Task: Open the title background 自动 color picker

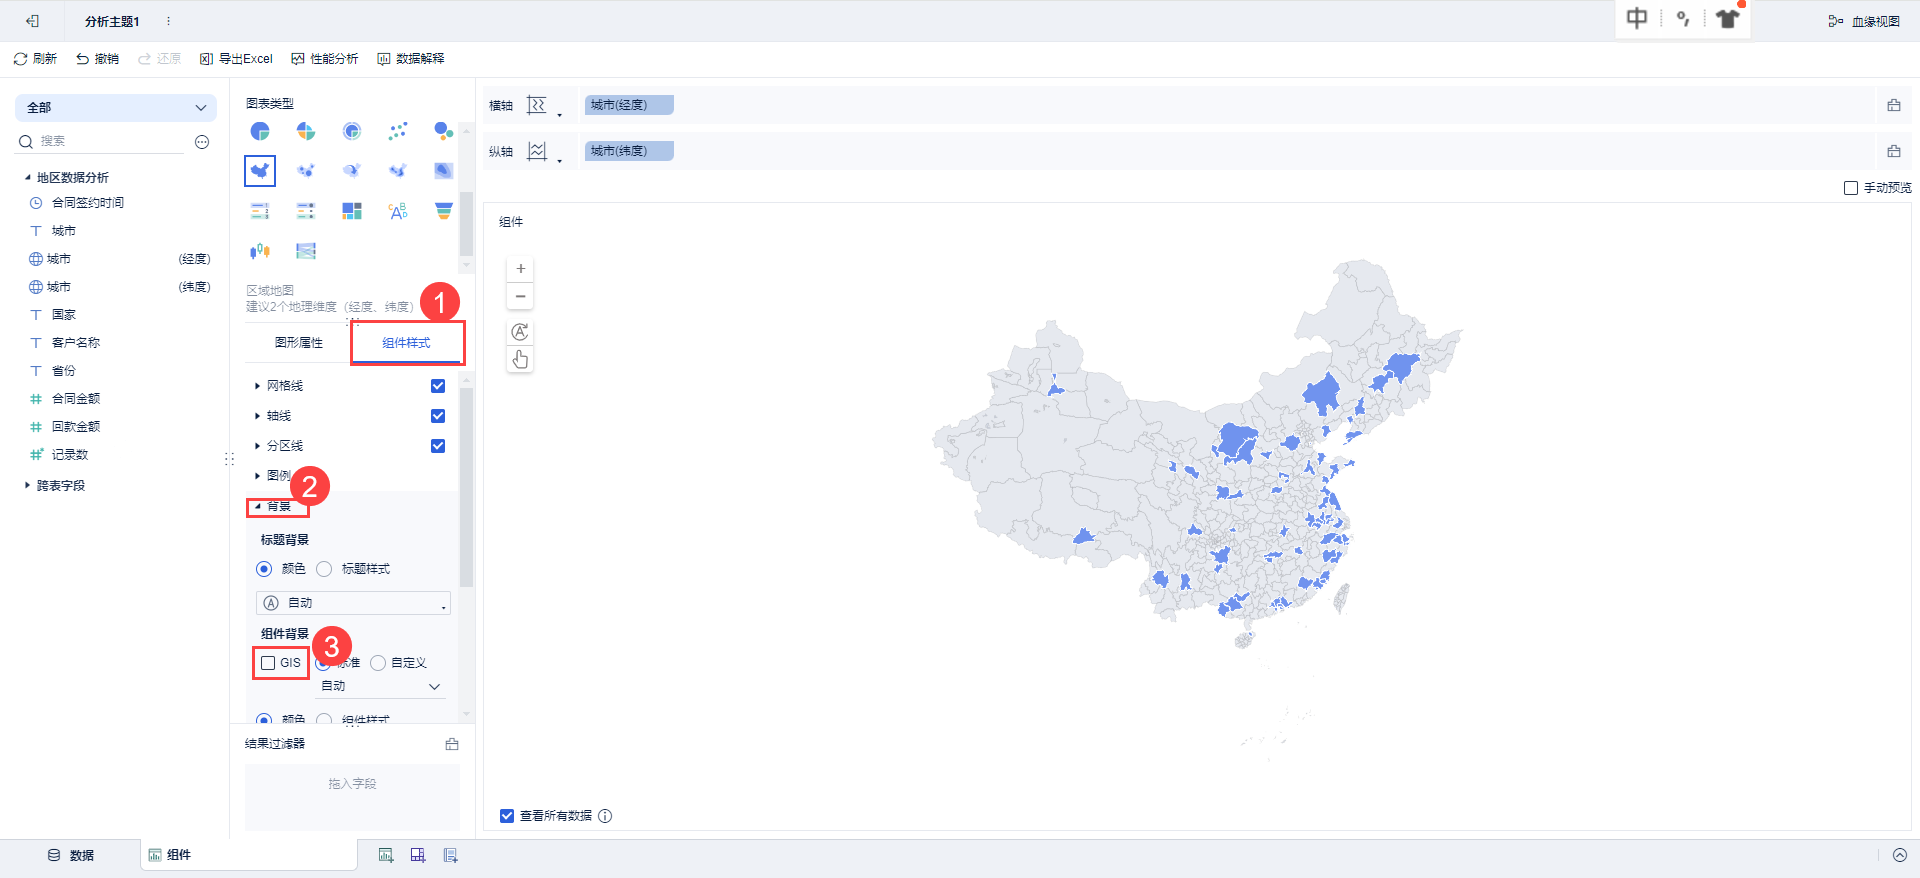Action: click(x=353, y=603)
